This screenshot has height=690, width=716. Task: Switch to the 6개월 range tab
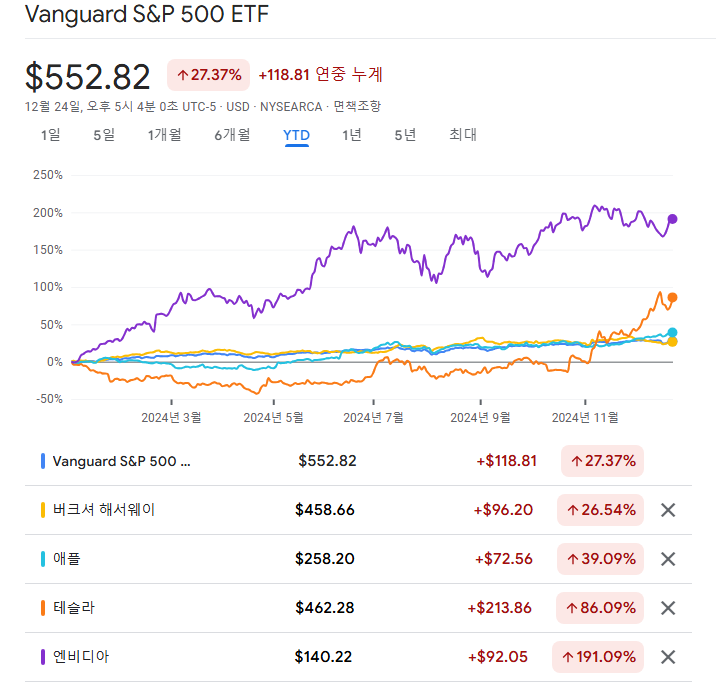pyautogui.click(x=231, y=136)
